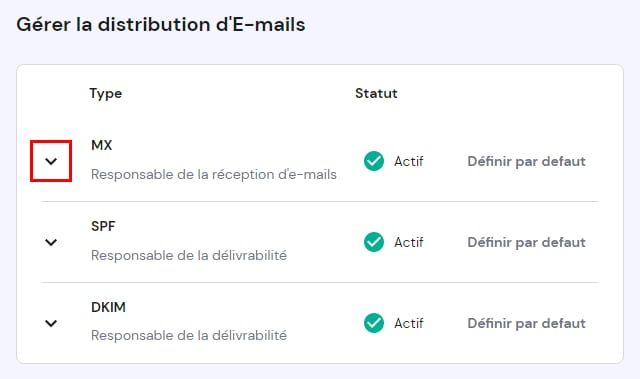
Task: Click the Actif status label for DKIM
Action: (x=409, y=324)
